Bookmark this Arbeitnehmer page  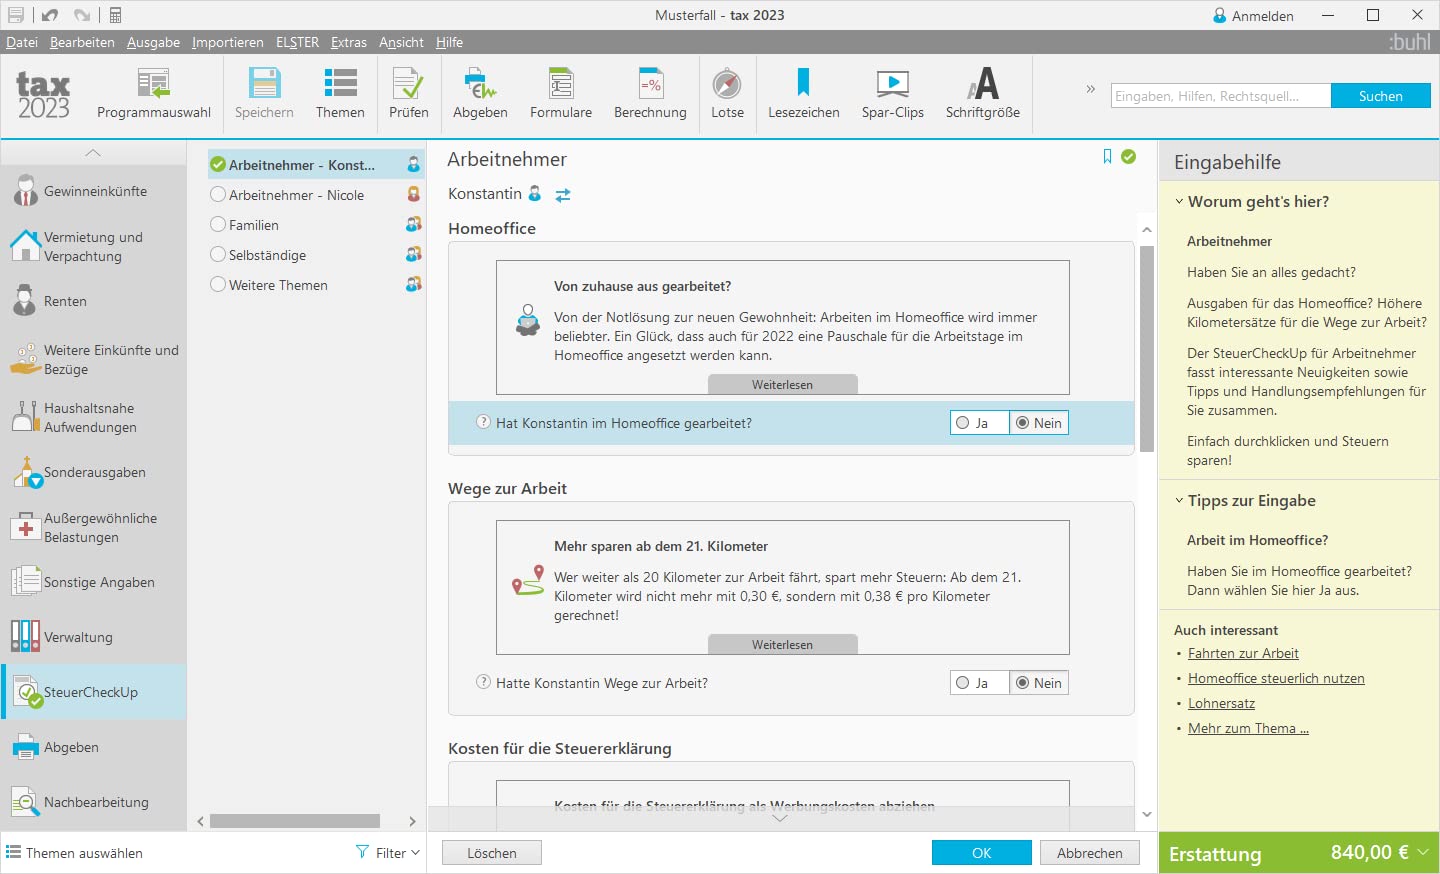[x=1107, y=157]
